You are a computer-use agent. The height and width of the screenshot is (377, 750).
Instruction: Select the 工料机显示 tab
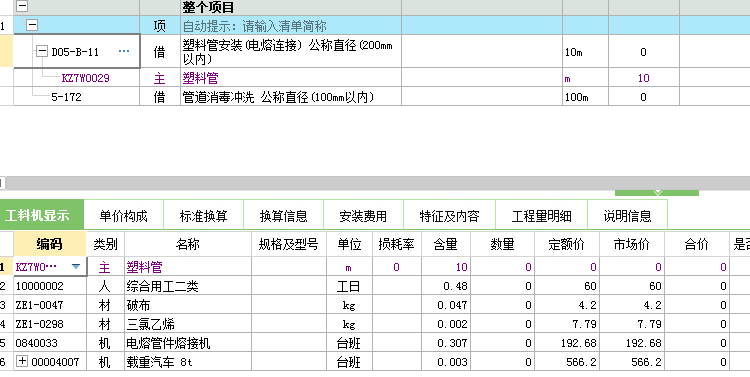[x=42, y=215]
